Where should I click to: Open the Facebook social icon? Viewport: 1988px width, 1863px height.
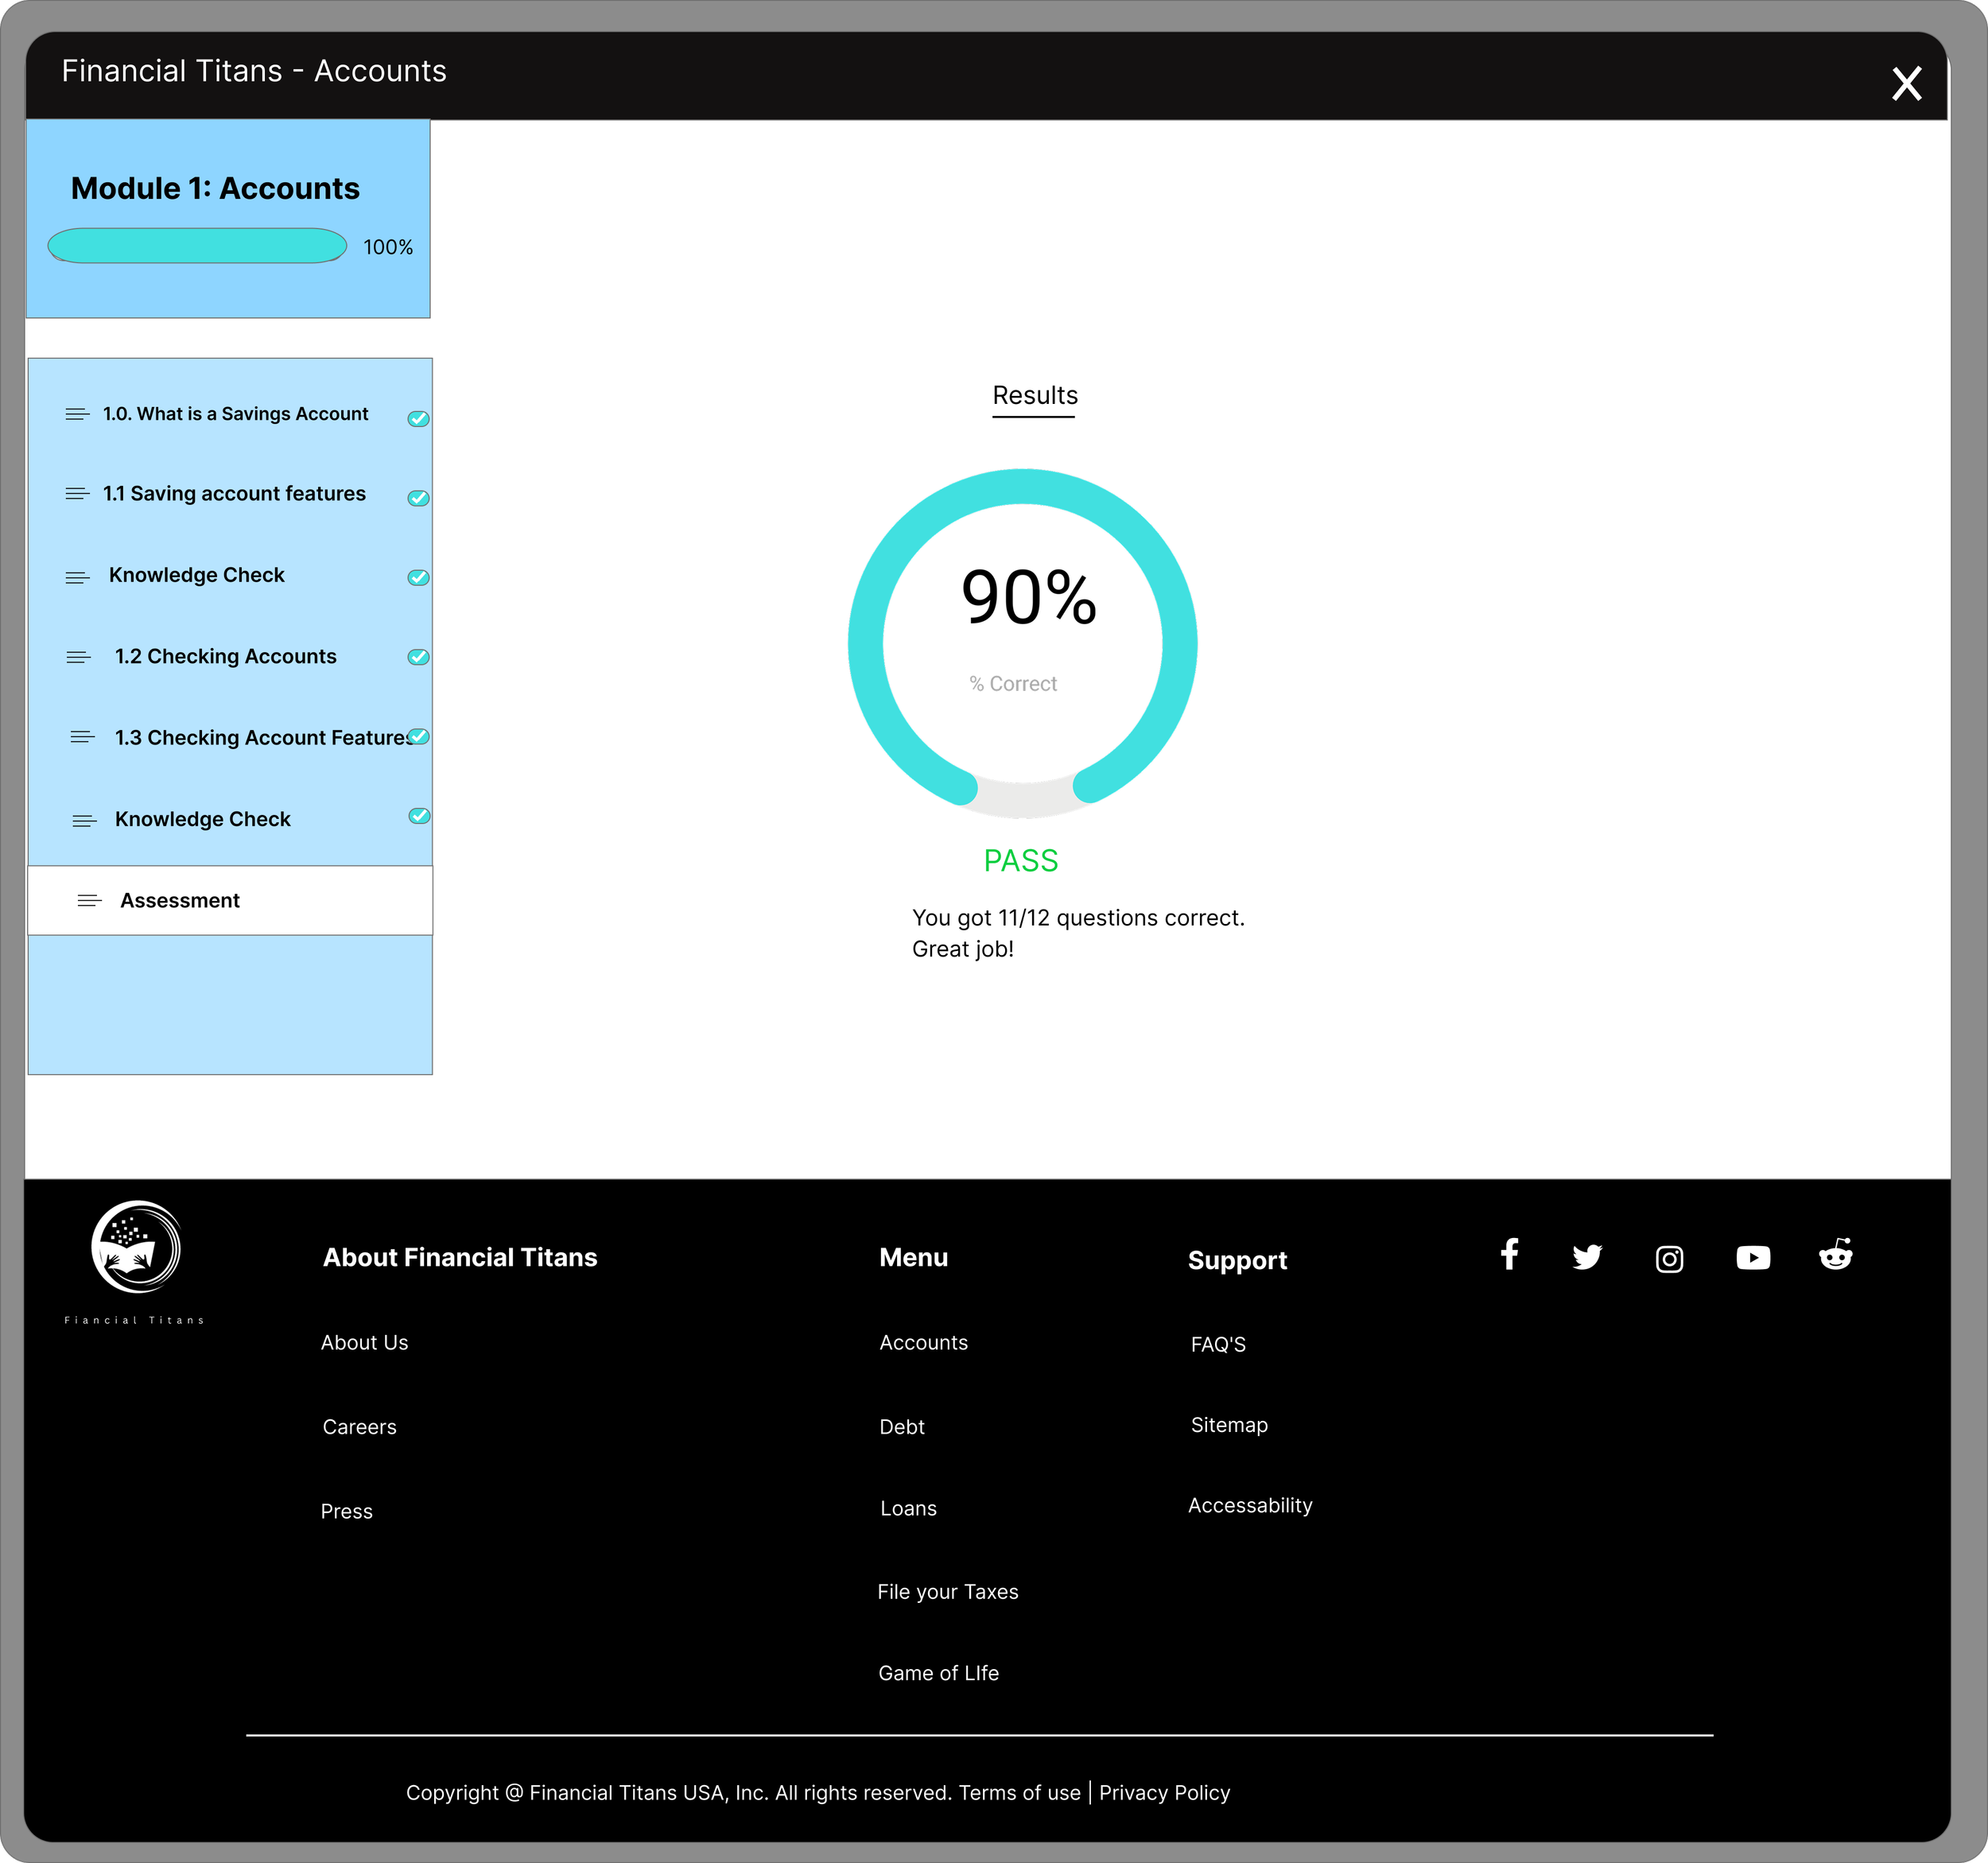tap(1509, 1254)
